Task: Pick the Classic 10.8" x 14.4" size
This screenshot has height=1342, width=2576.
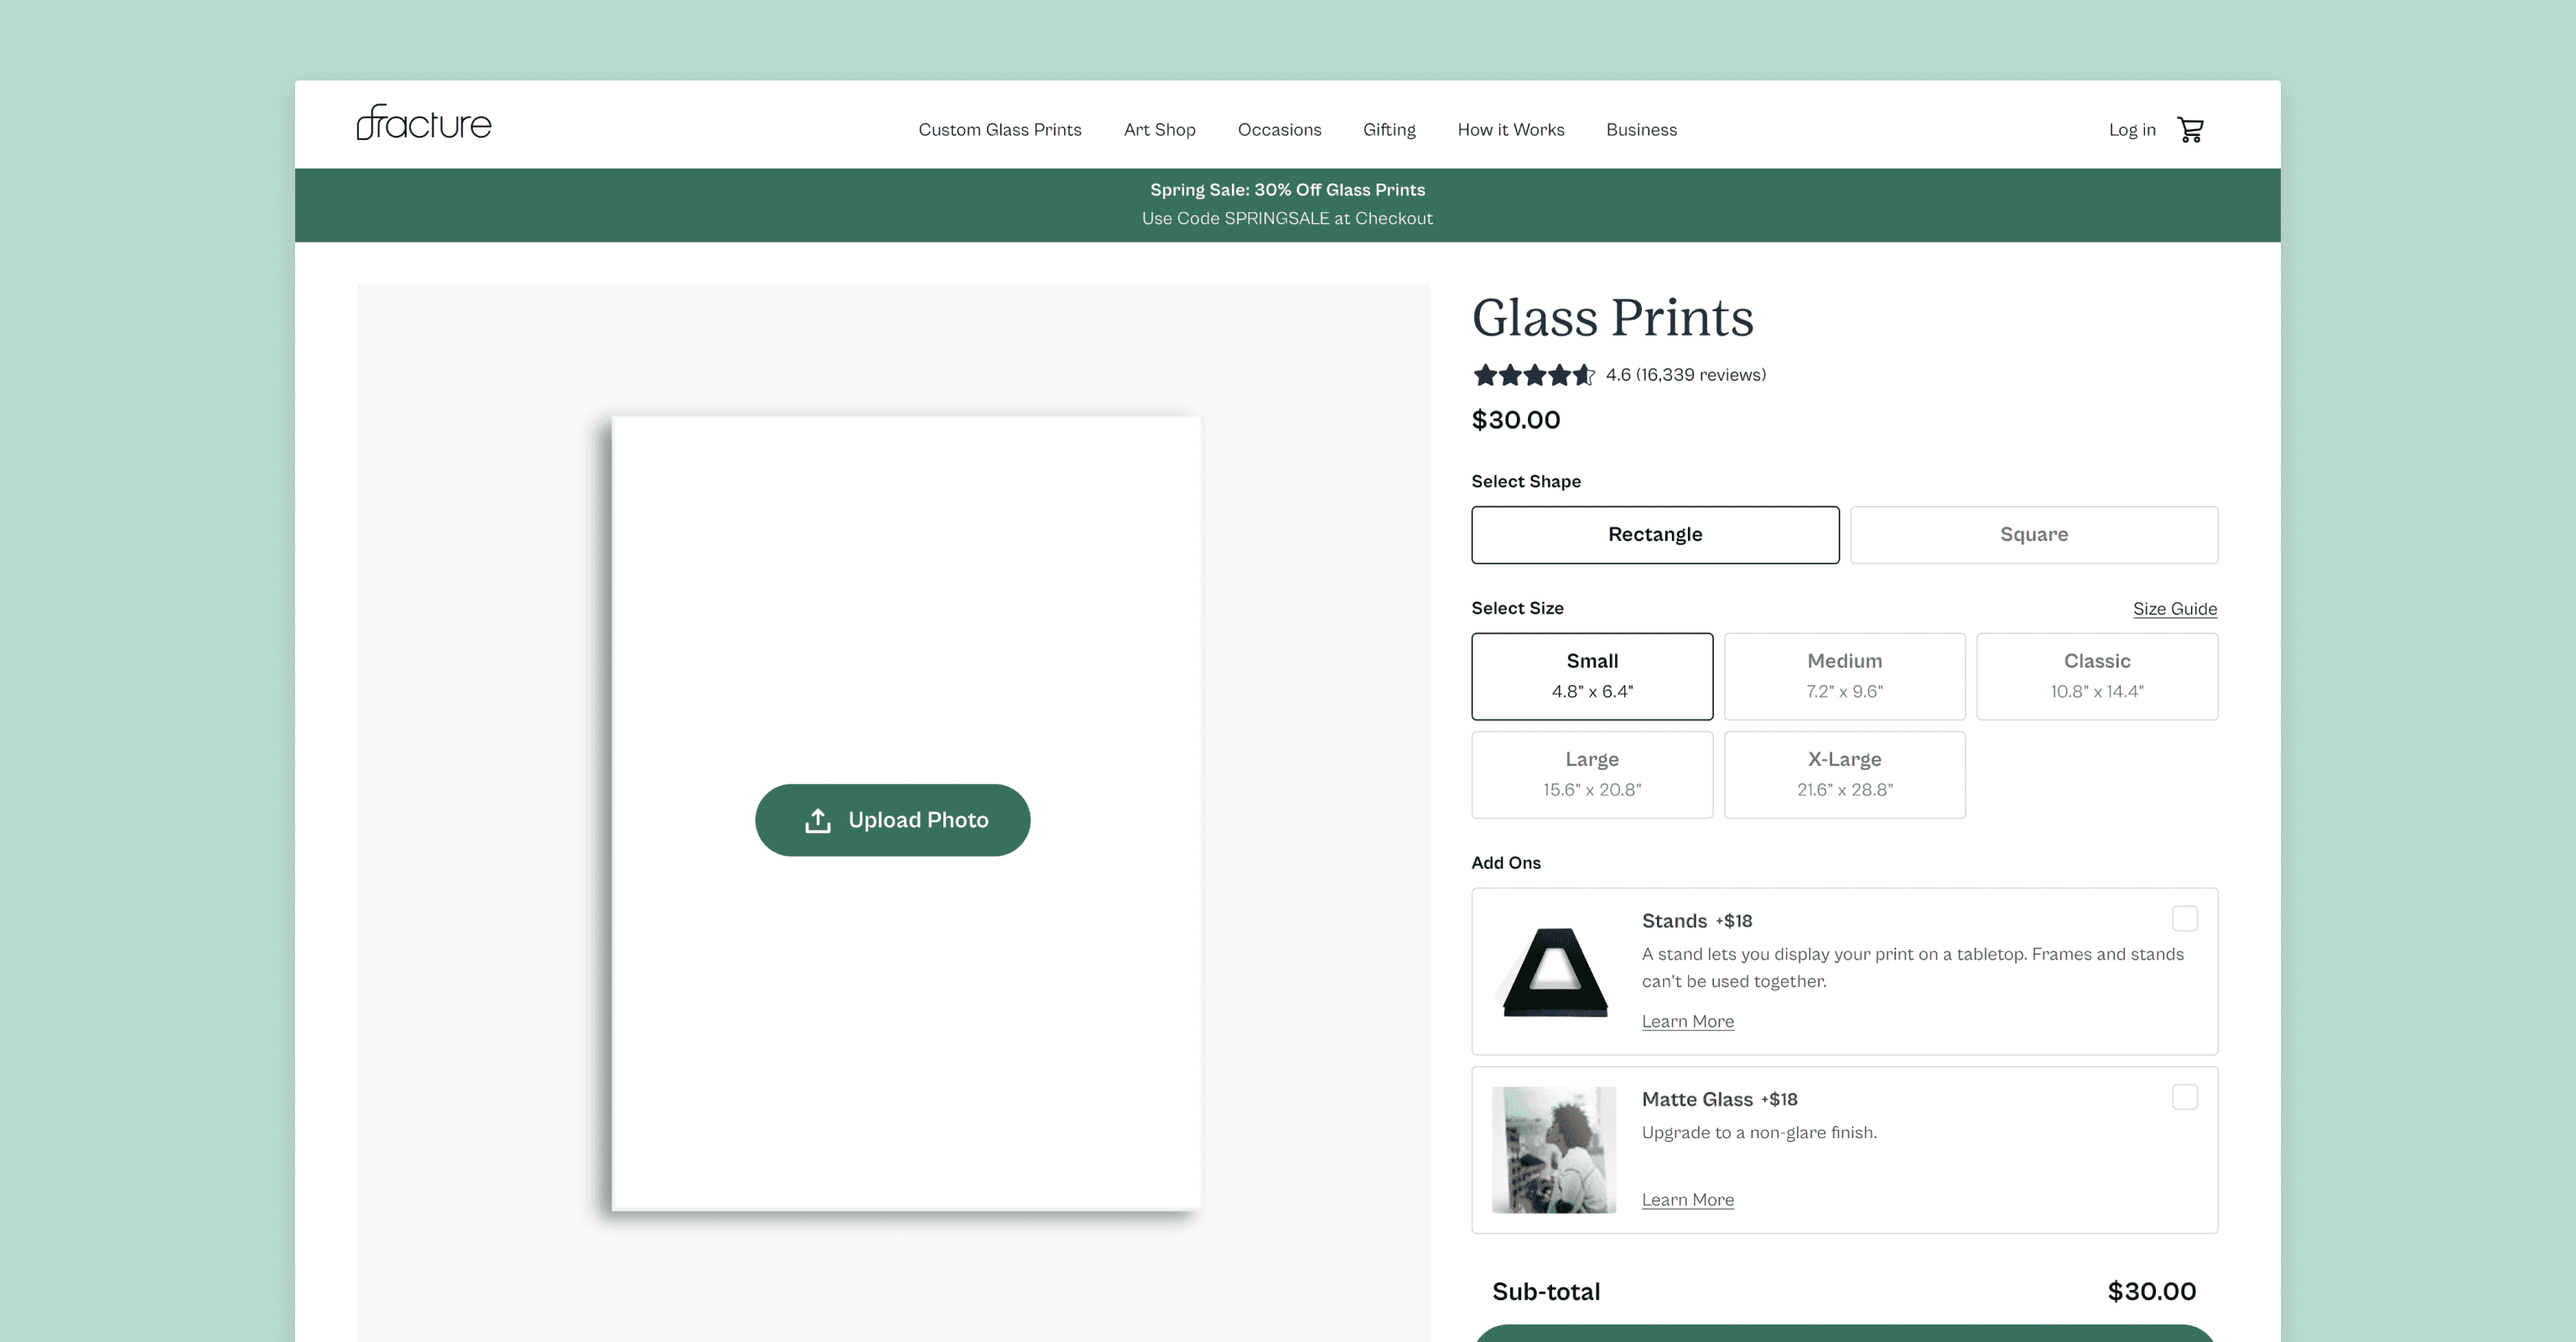Action: point(2096,676)
